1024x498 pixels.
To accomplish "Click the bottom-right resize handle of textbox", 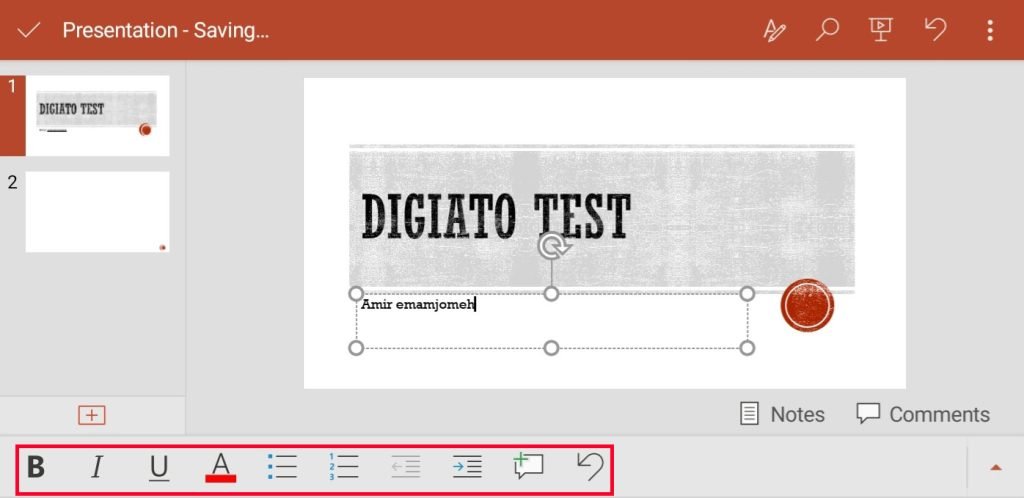I will pos(747,348).
